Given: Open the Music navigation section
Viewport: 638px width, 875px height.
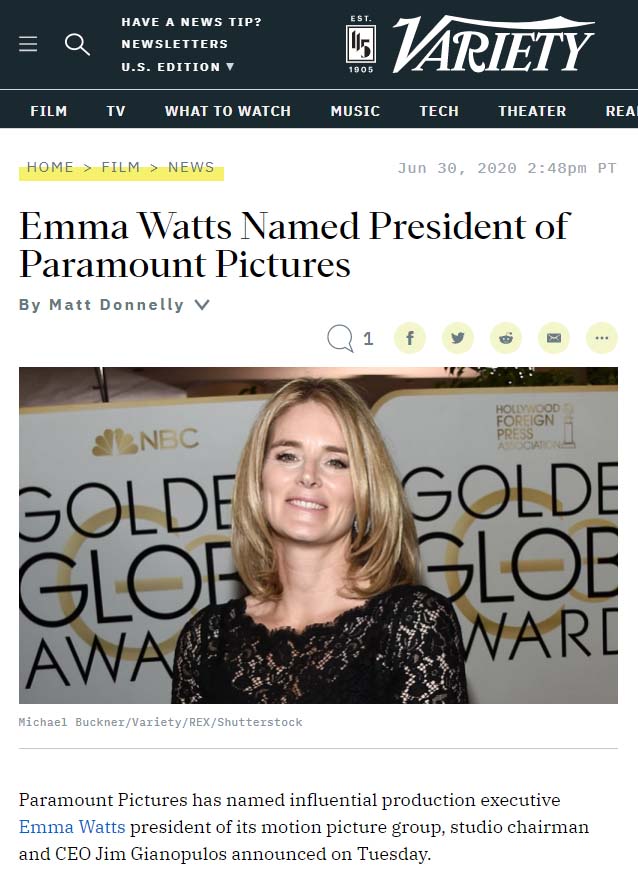Looking at the screenshot, I should pyautogui.click(x=355, y=111).
